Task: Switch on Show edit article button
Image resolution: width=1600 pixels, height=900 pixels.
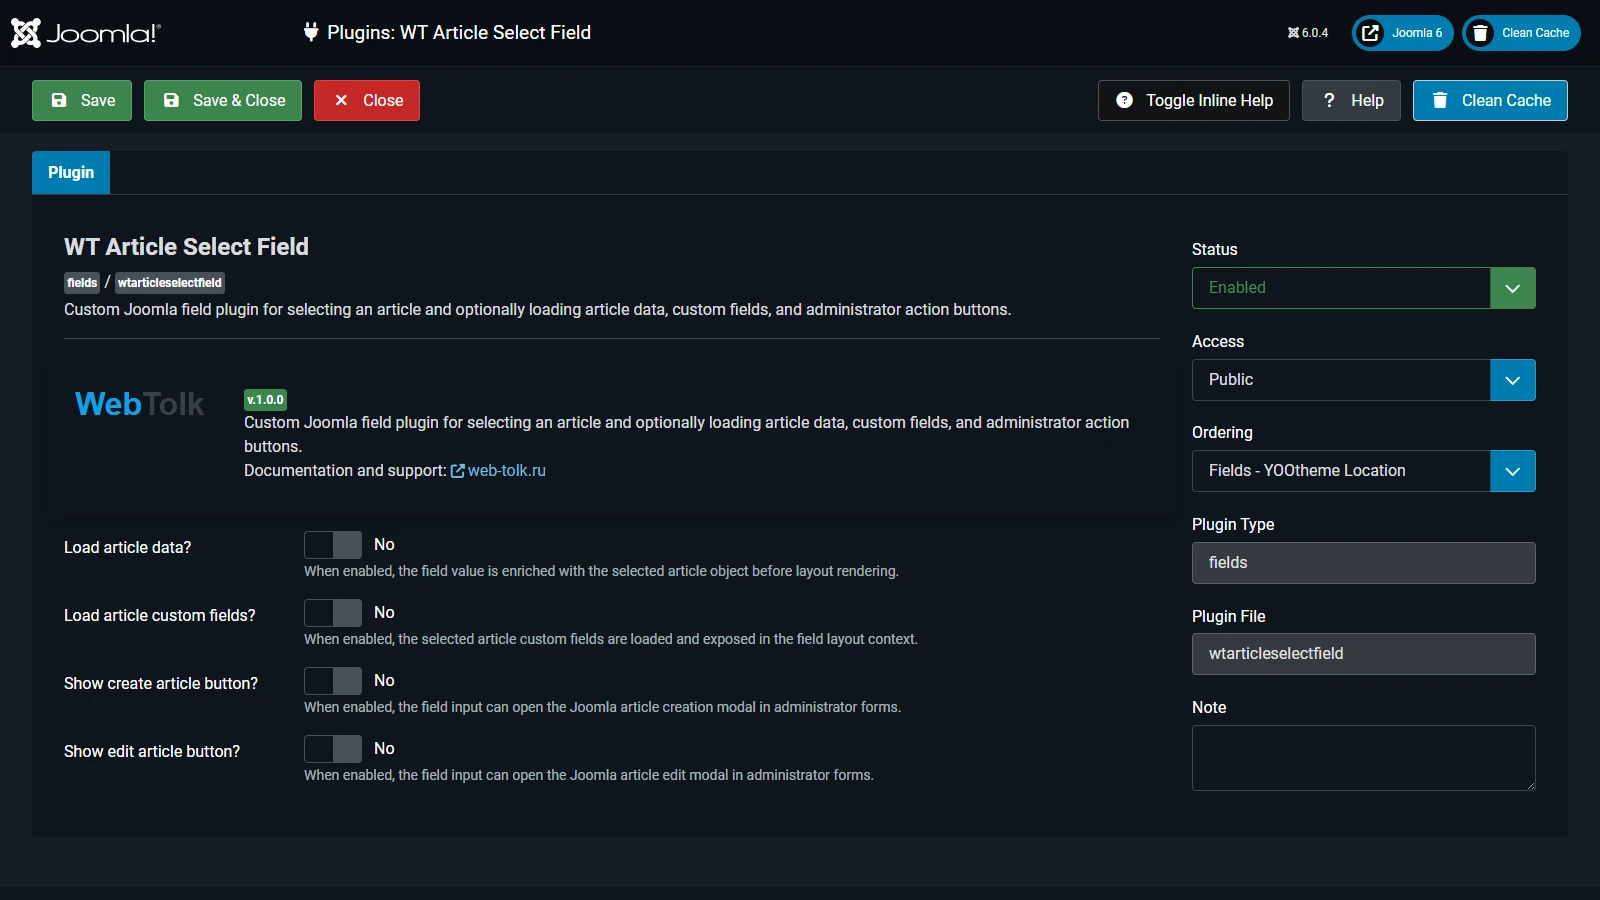Action: pos(333,749)
